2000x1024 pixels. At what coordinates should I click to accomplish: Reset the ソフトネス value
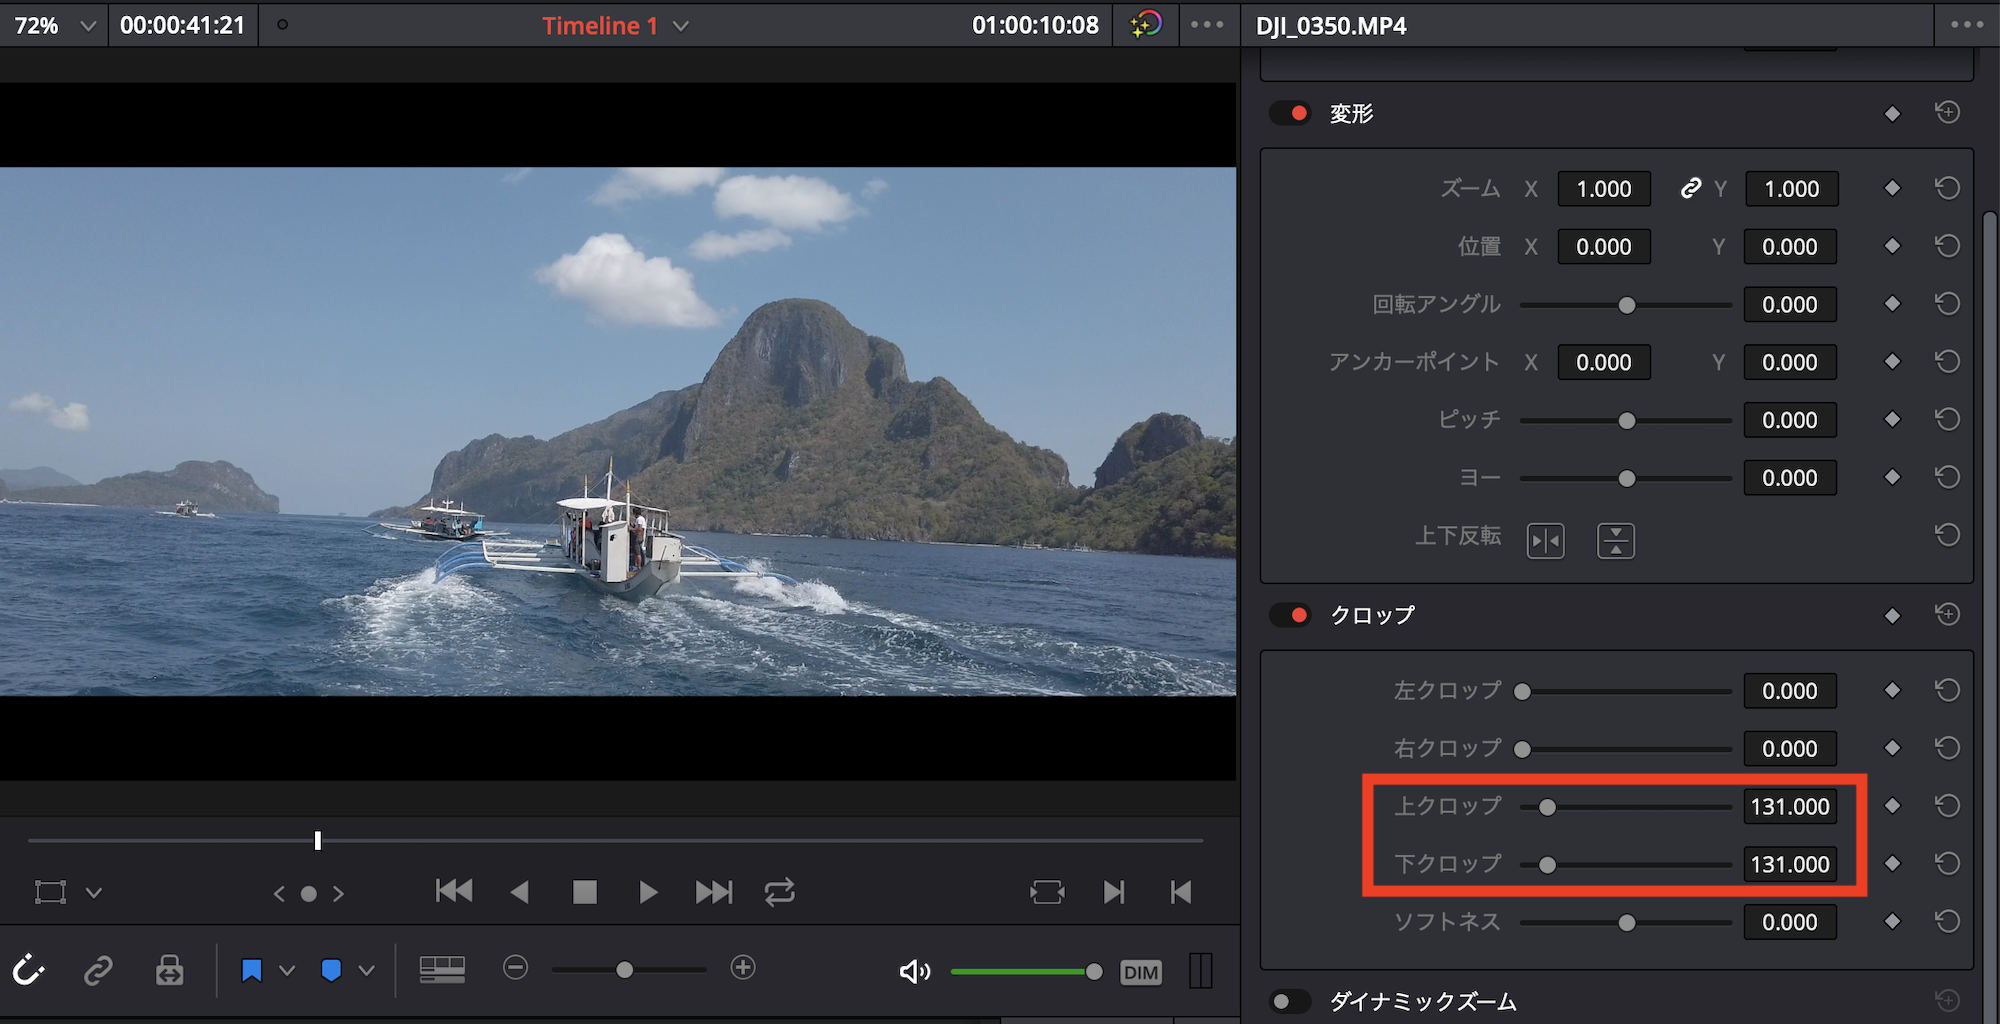(x=1947, y=922)
